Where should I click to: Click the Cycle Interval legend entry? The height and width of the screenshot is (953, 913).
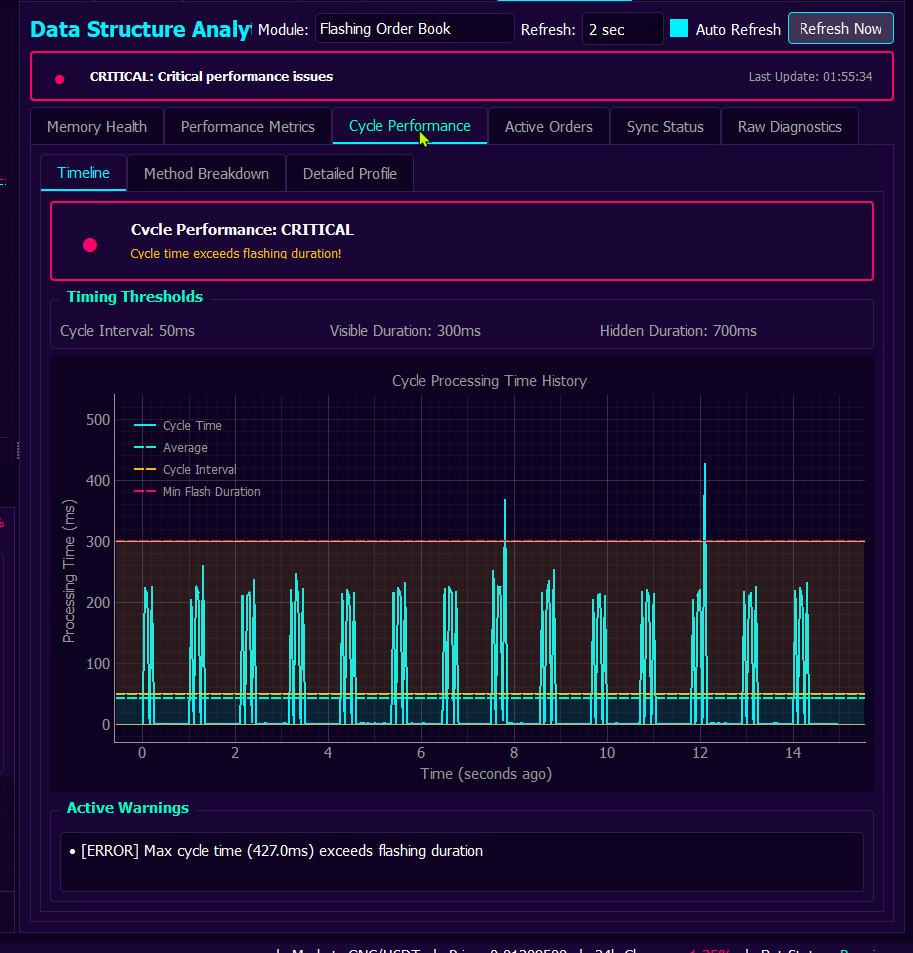(x=199, y=470)
